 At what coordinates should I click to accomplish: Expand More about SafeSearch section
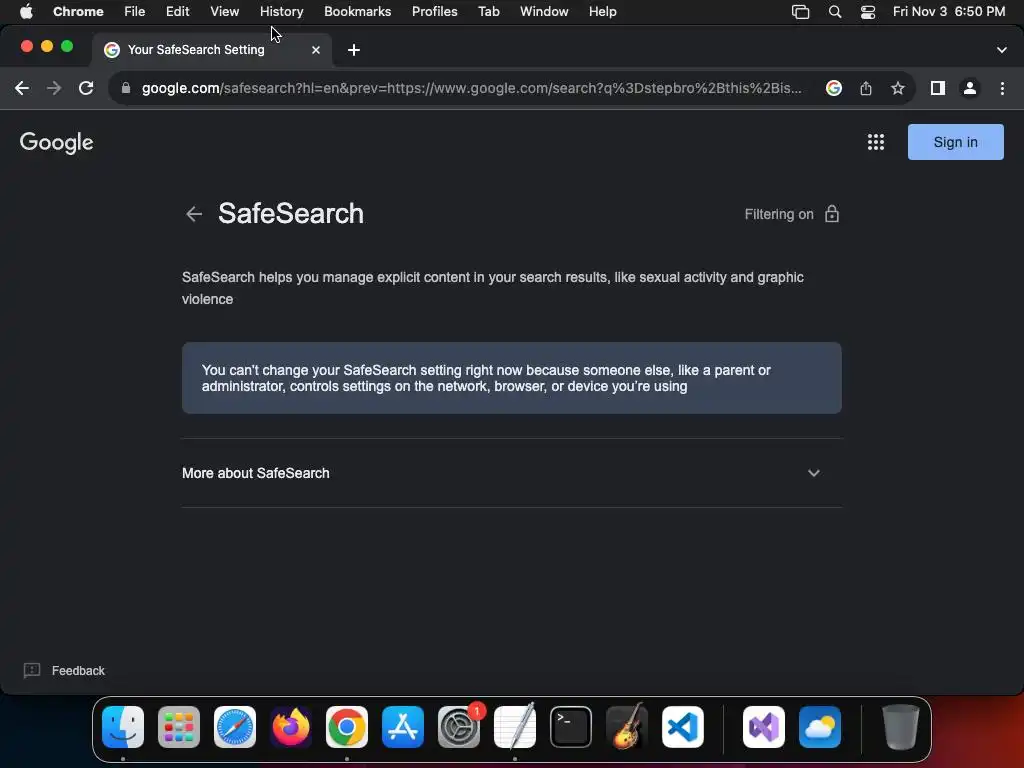pos(511,473)
